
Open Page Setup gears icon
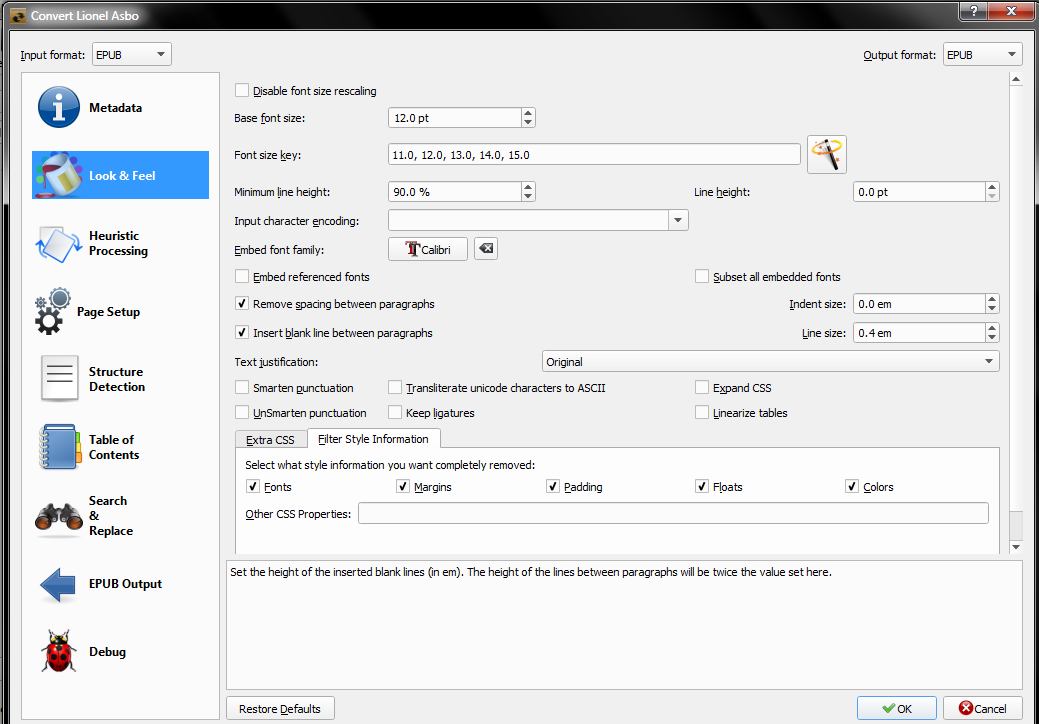(x=53, y=311)
